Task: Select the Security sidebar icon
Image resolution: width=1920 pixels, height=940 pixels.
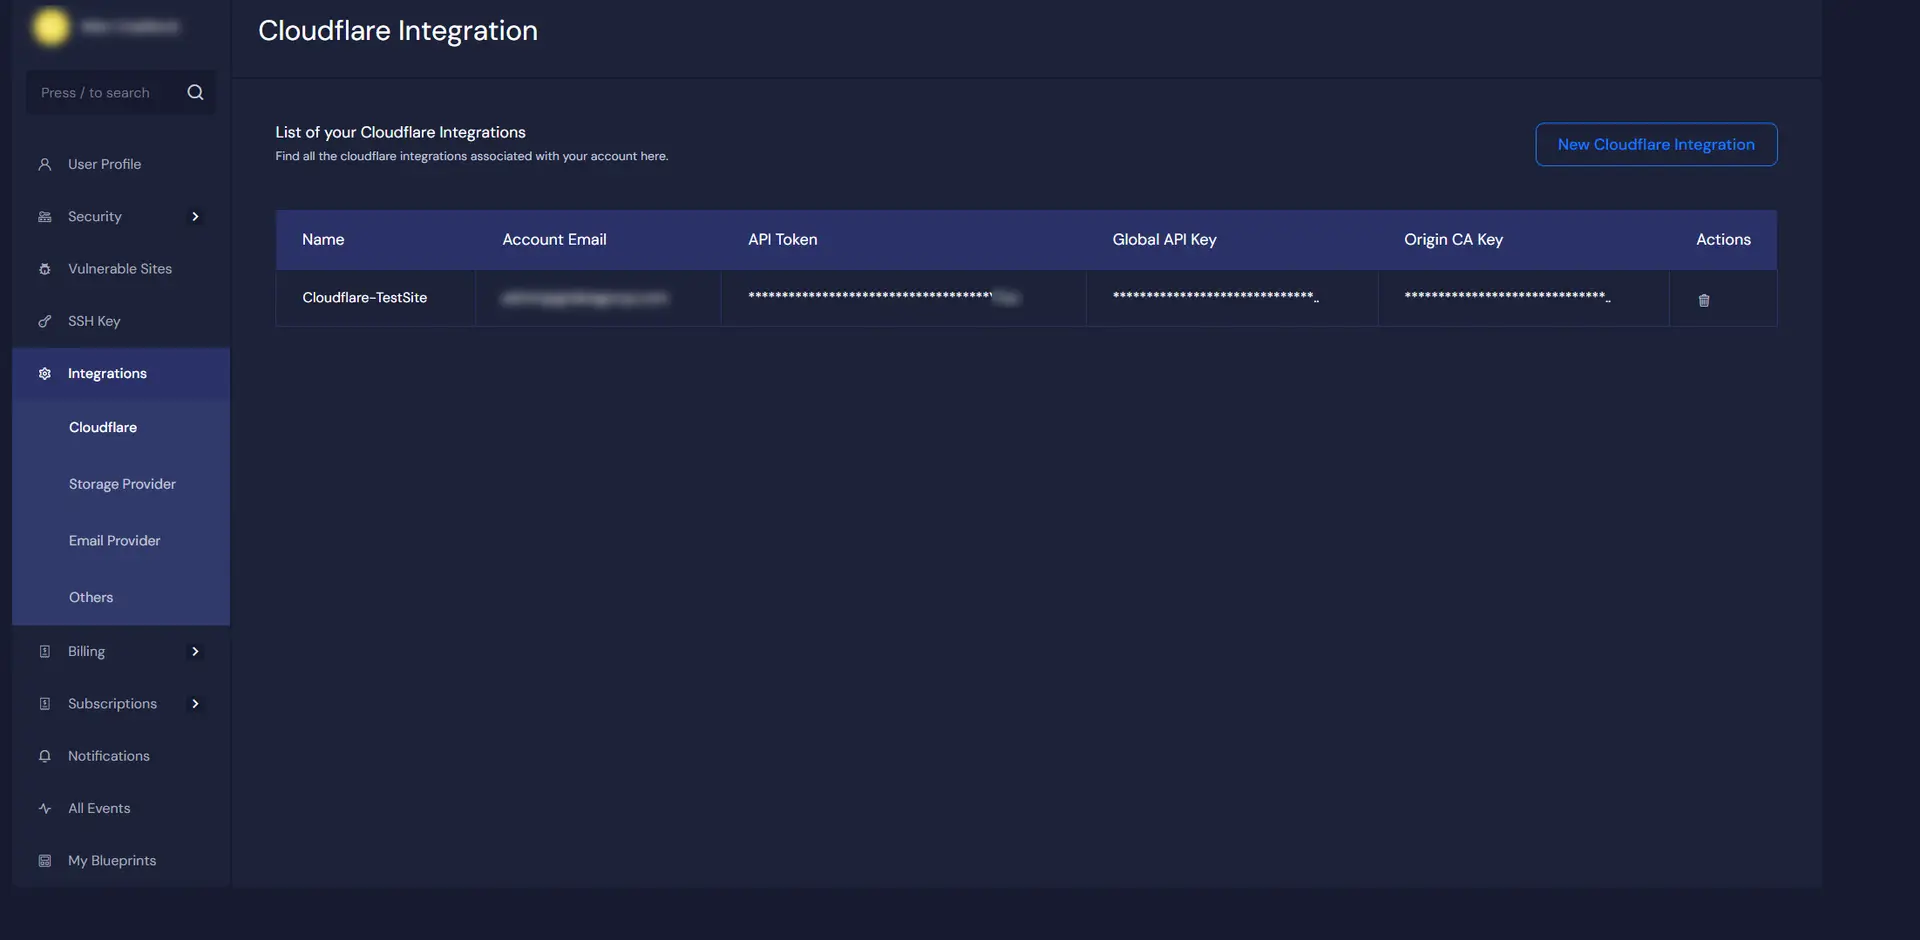Action: point(44,216)
